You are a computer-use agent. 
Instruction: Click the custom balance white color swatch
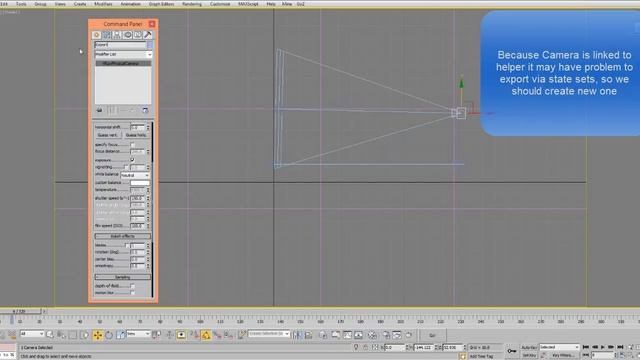click(x=140, y=182)
